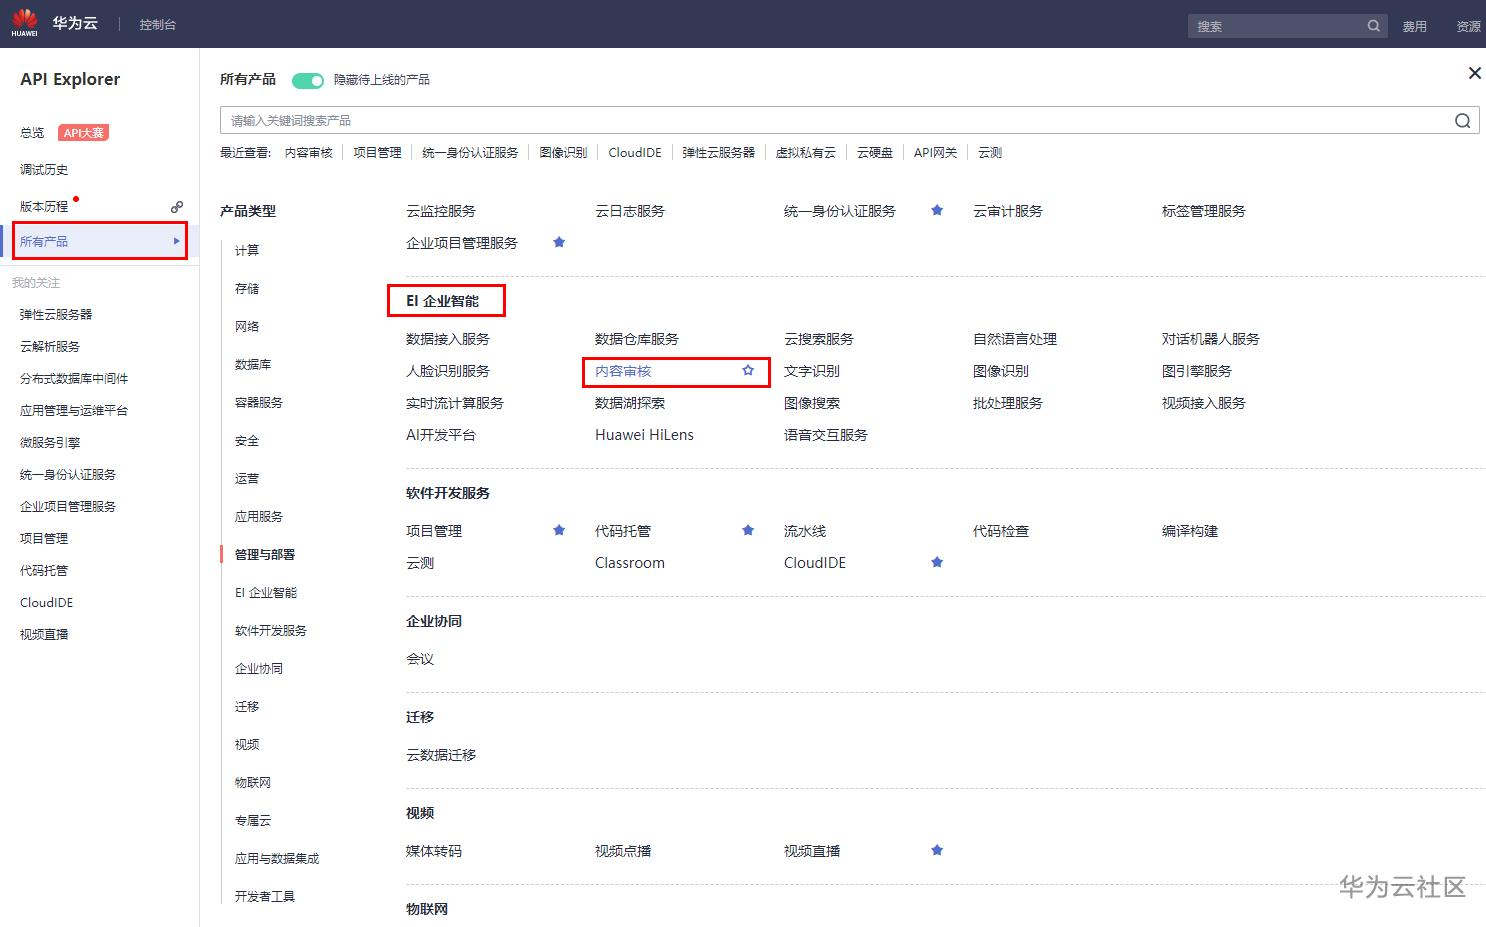This screenshot has height=927, width=1486.
Task: Click the API大赛 badge
Action: (x=84, y=133)
